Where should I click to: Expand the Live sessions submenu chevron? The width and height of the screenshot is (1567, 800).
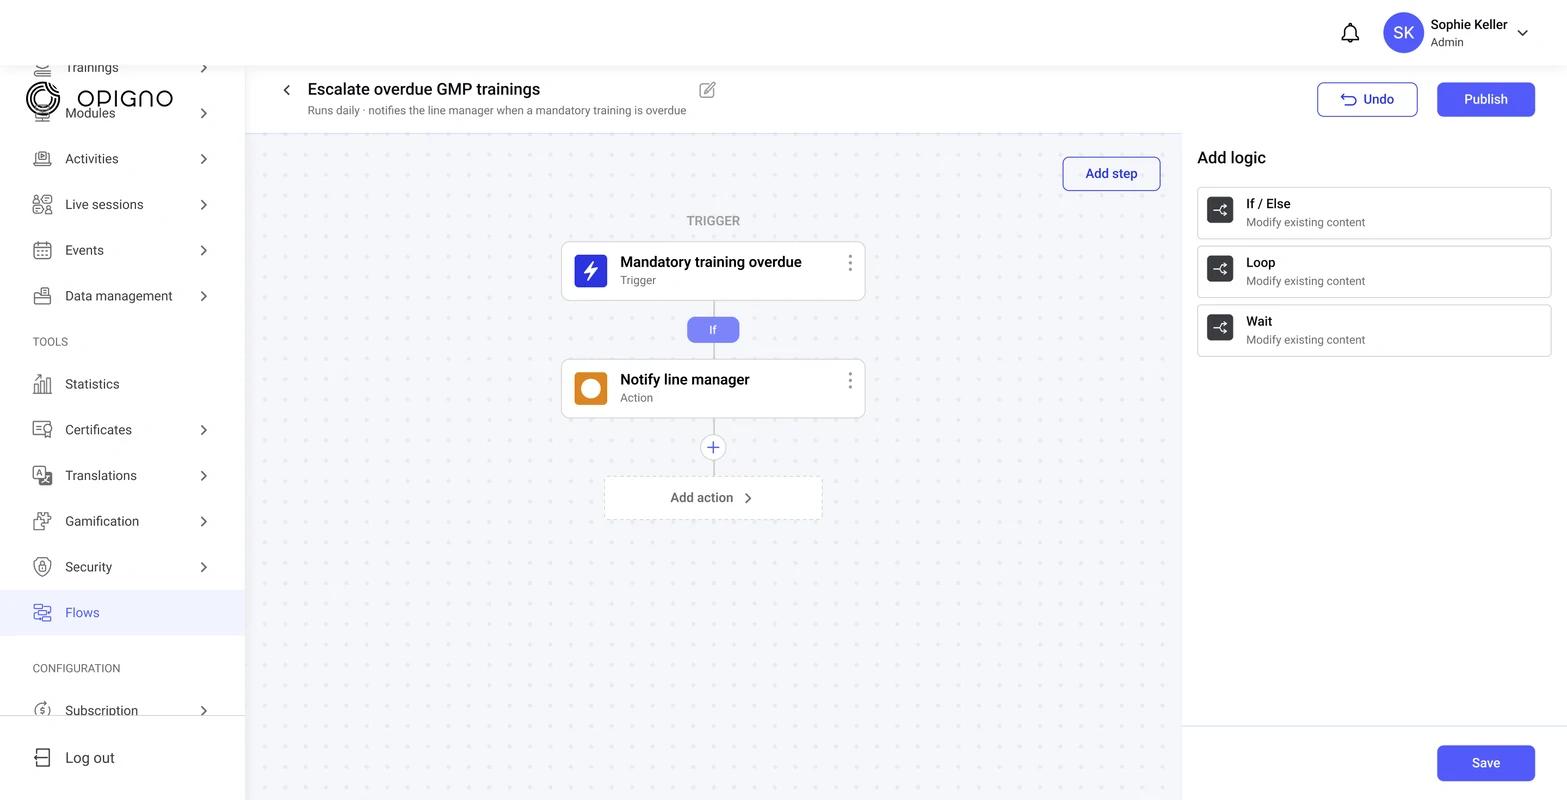[203, 205]
